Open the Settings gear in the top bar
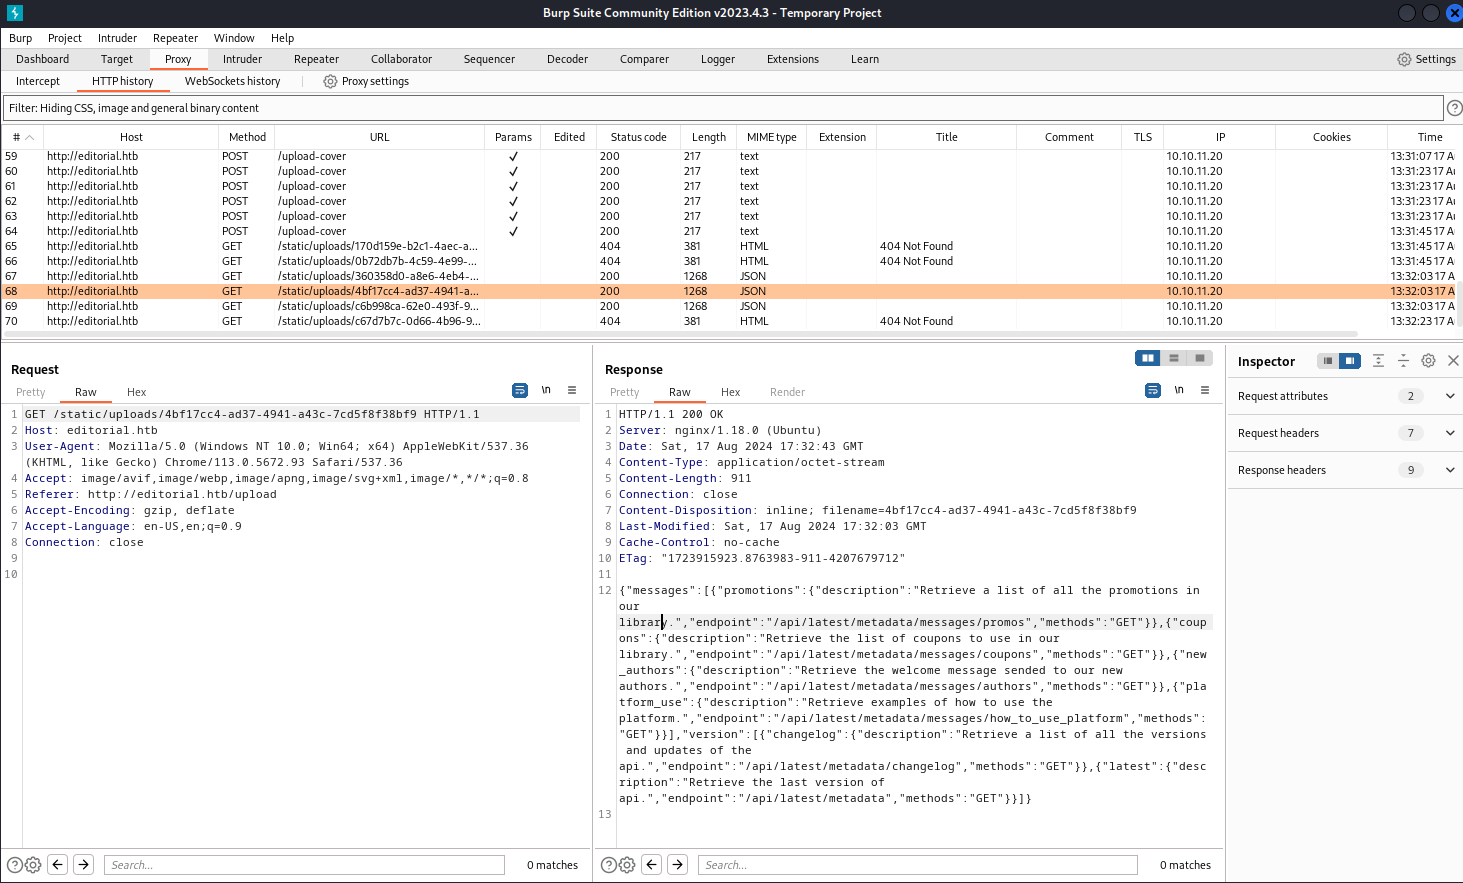The width and height of the screenshot is (1463, 883). [x=1426, y=59]
